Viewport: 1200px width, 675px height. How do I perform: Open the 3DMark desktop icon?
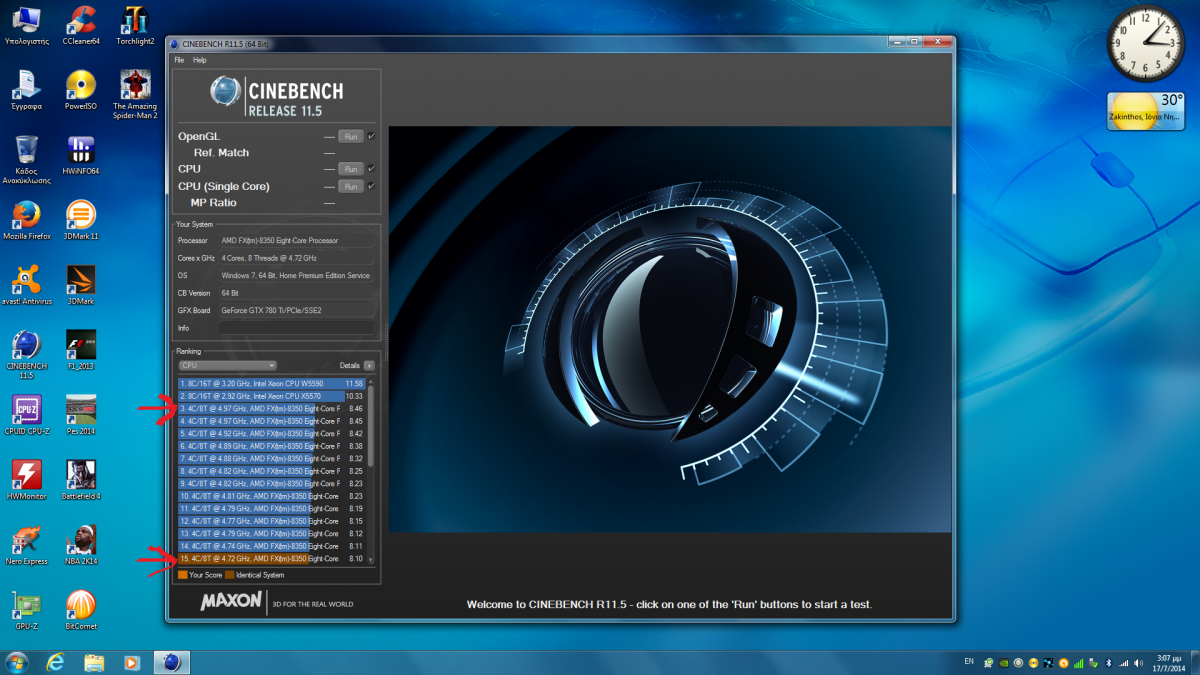[x=81, y=285]
